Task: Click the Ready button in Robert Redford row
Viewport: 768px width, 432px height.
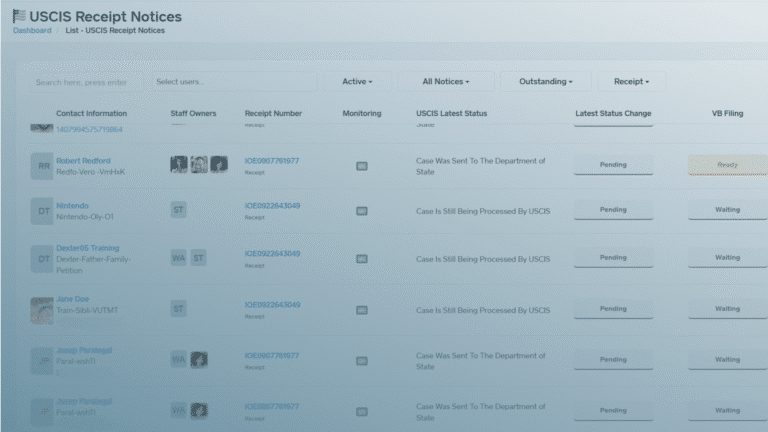Action: pos(727,165)
